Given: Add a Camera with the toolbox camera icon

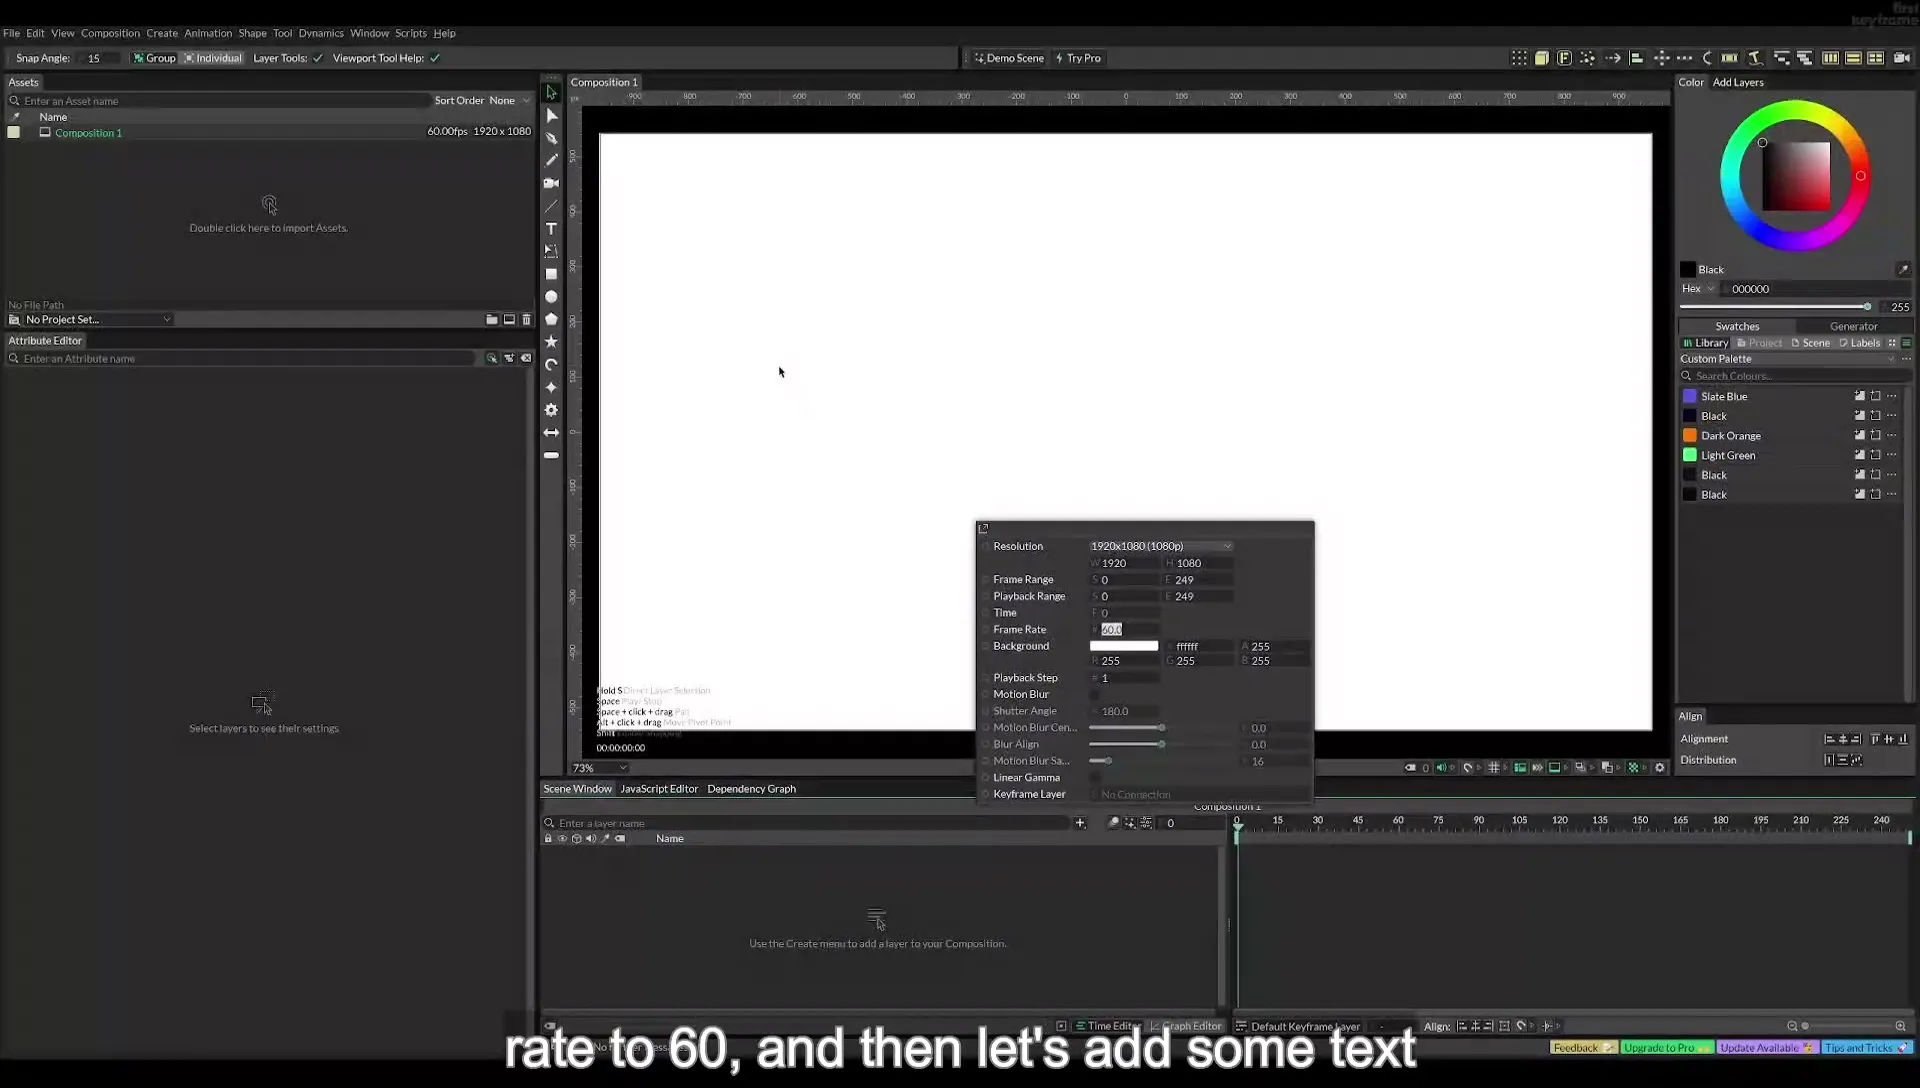Looking at the screenshot, I should pos(551,183).
